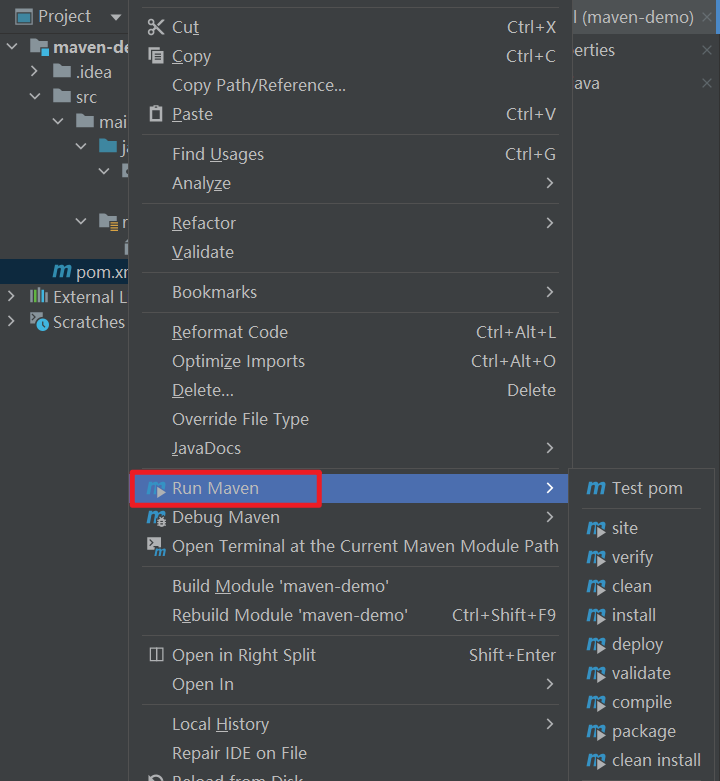
Task: Run the Maven compile goal
Action: coord(641,702)
